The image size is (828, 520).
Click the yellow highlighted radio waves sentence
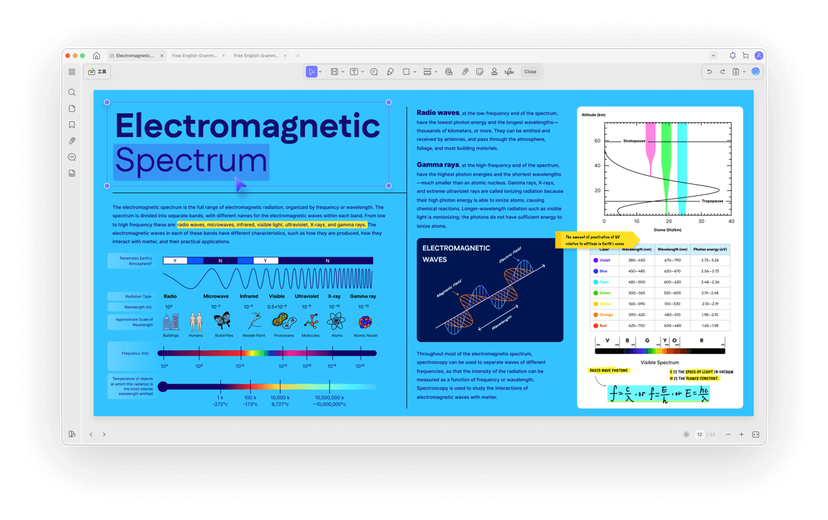pyautogui.click(x=271, y=224)
